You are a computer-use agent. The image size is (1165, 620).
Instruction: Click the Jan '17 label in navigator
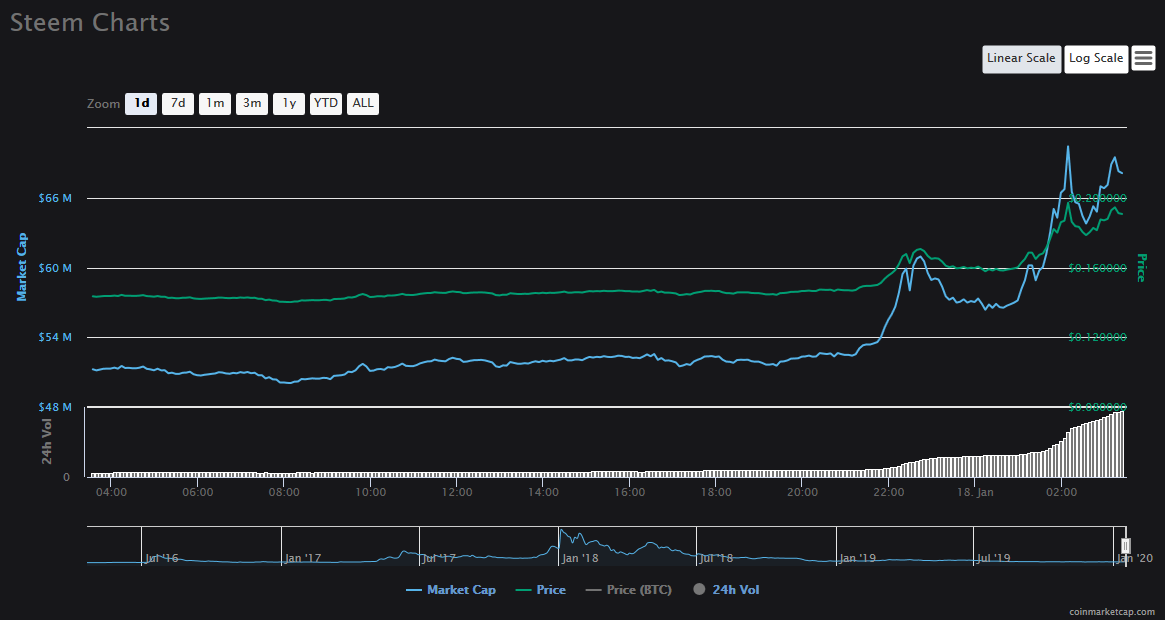coord(302,558)
